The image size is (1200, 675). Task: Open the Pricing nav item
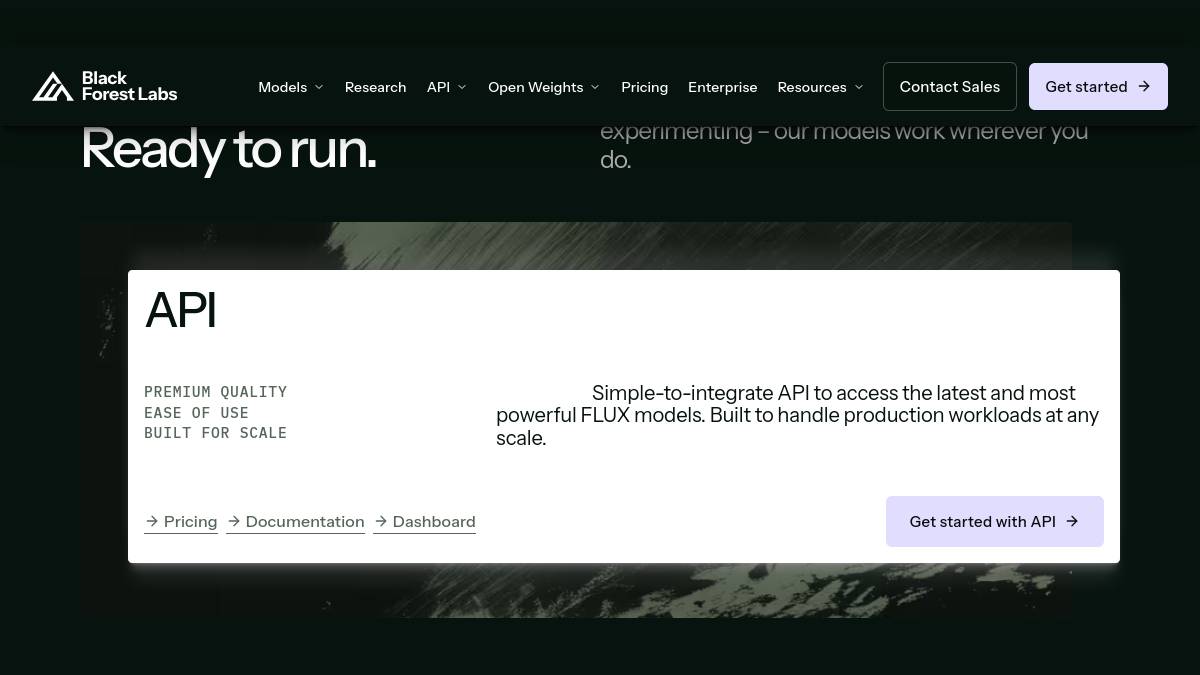(x=644, y=87)
